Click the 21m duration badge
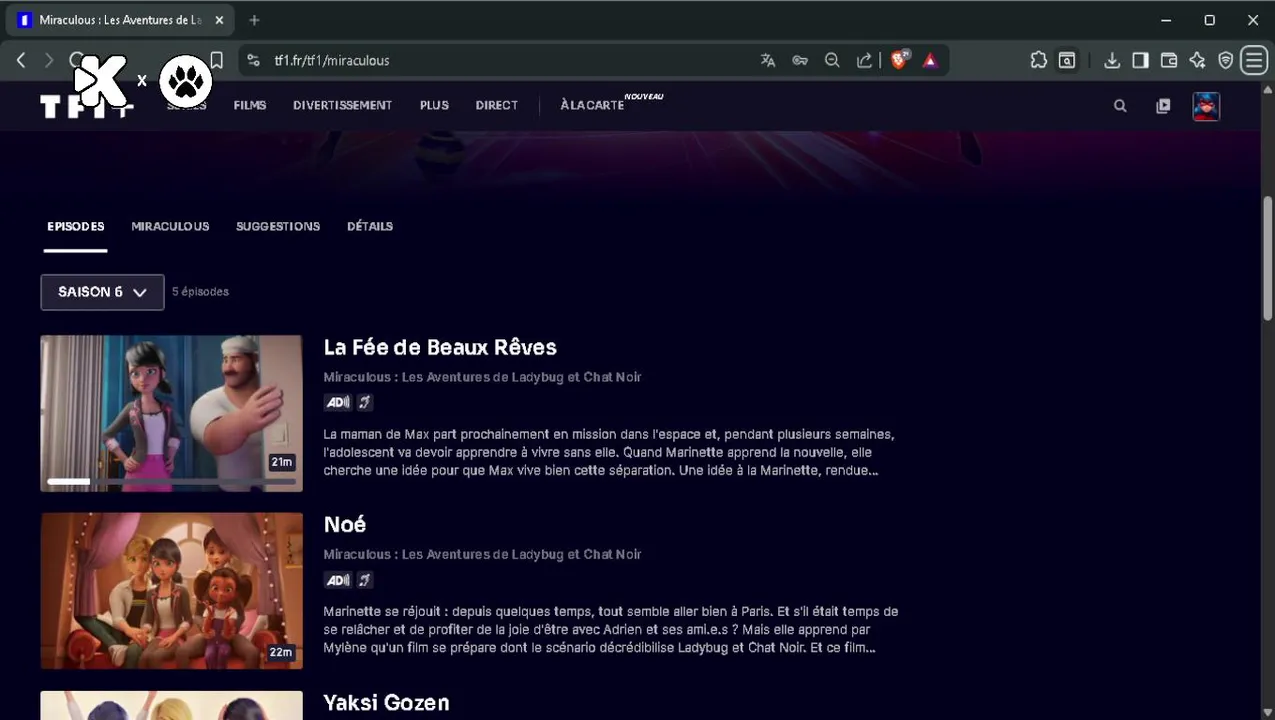This screenshot has height=720, width=1275. pyautogui.click(x=281, y=462)
